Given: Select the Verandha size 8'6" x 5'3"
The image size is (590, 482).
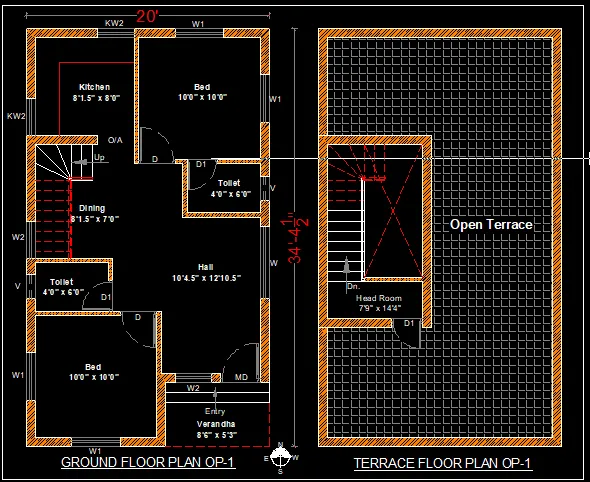Looking at the screenshot, I should [217, 435].
